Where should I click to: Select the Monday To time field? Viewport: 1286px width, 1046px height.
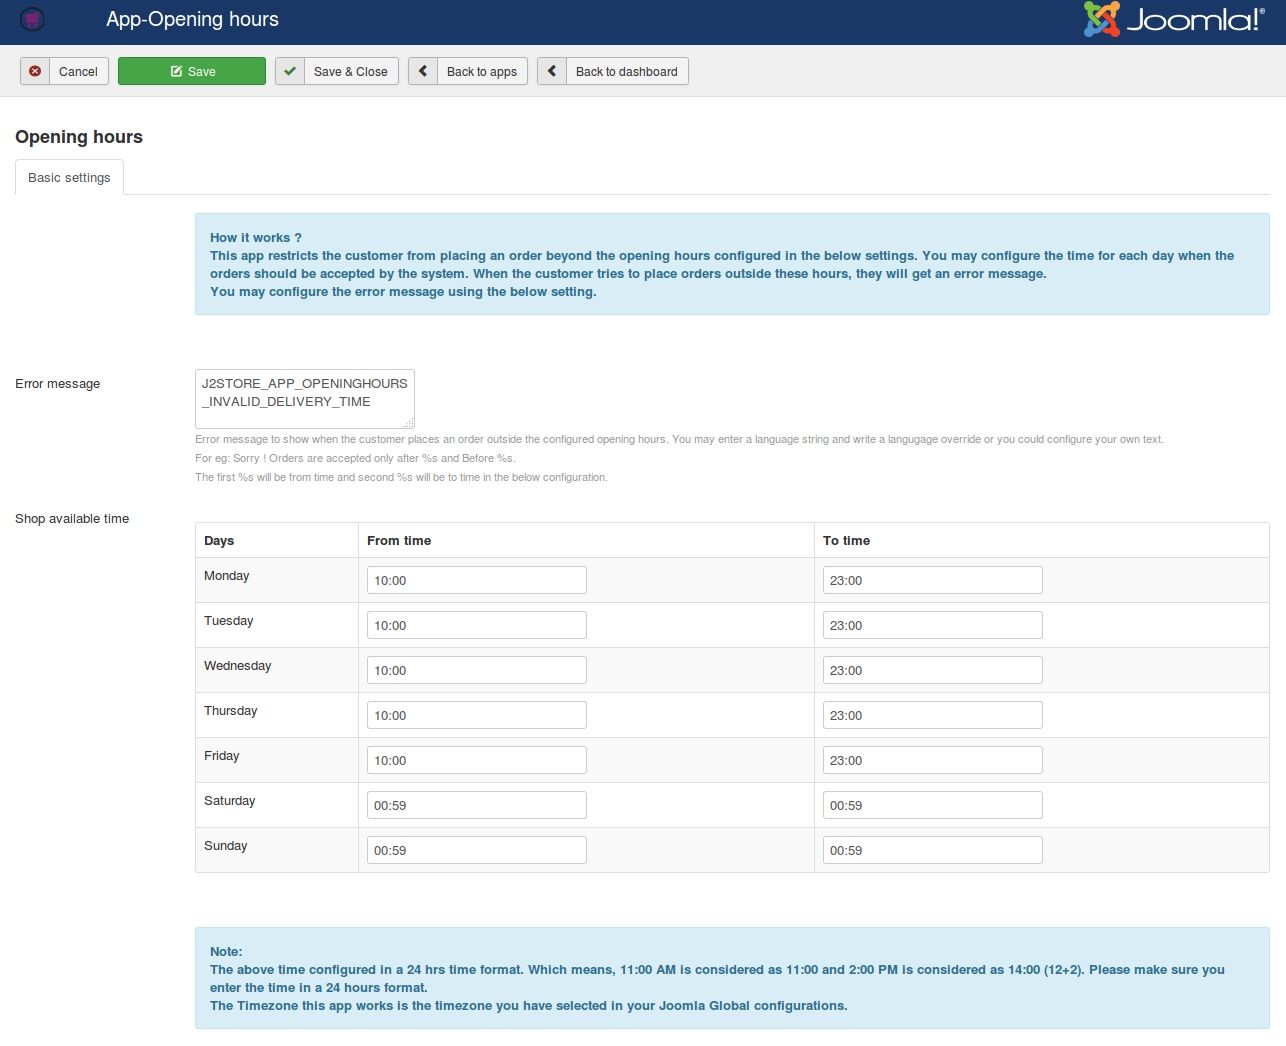point(932,580)
